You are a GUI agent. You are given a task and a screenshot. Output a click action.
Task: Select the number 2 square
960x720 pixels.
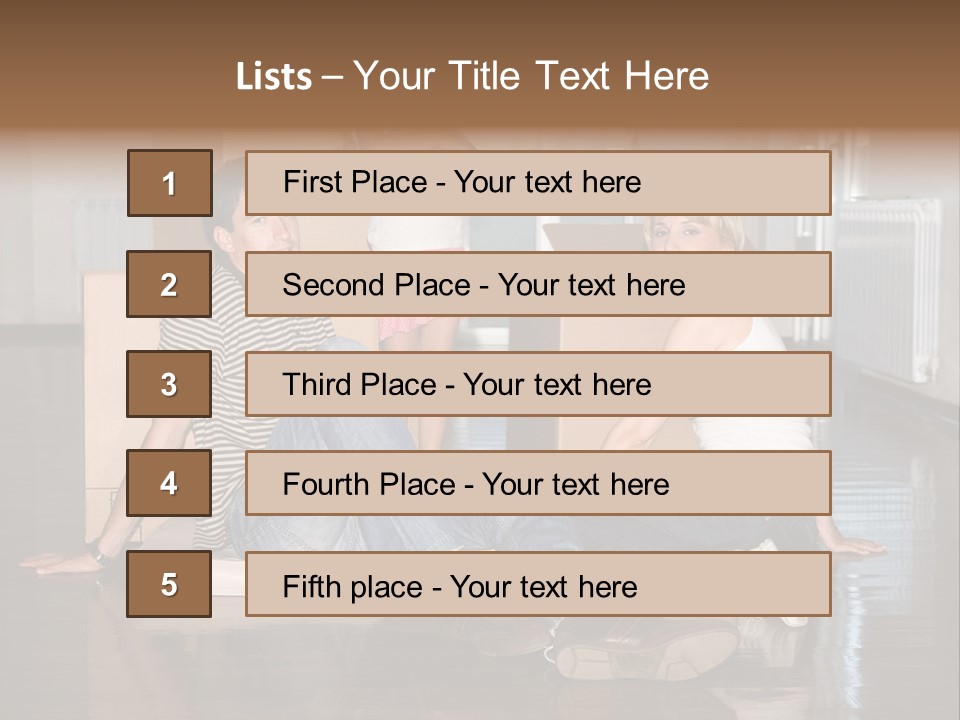[x=169, y=284]
